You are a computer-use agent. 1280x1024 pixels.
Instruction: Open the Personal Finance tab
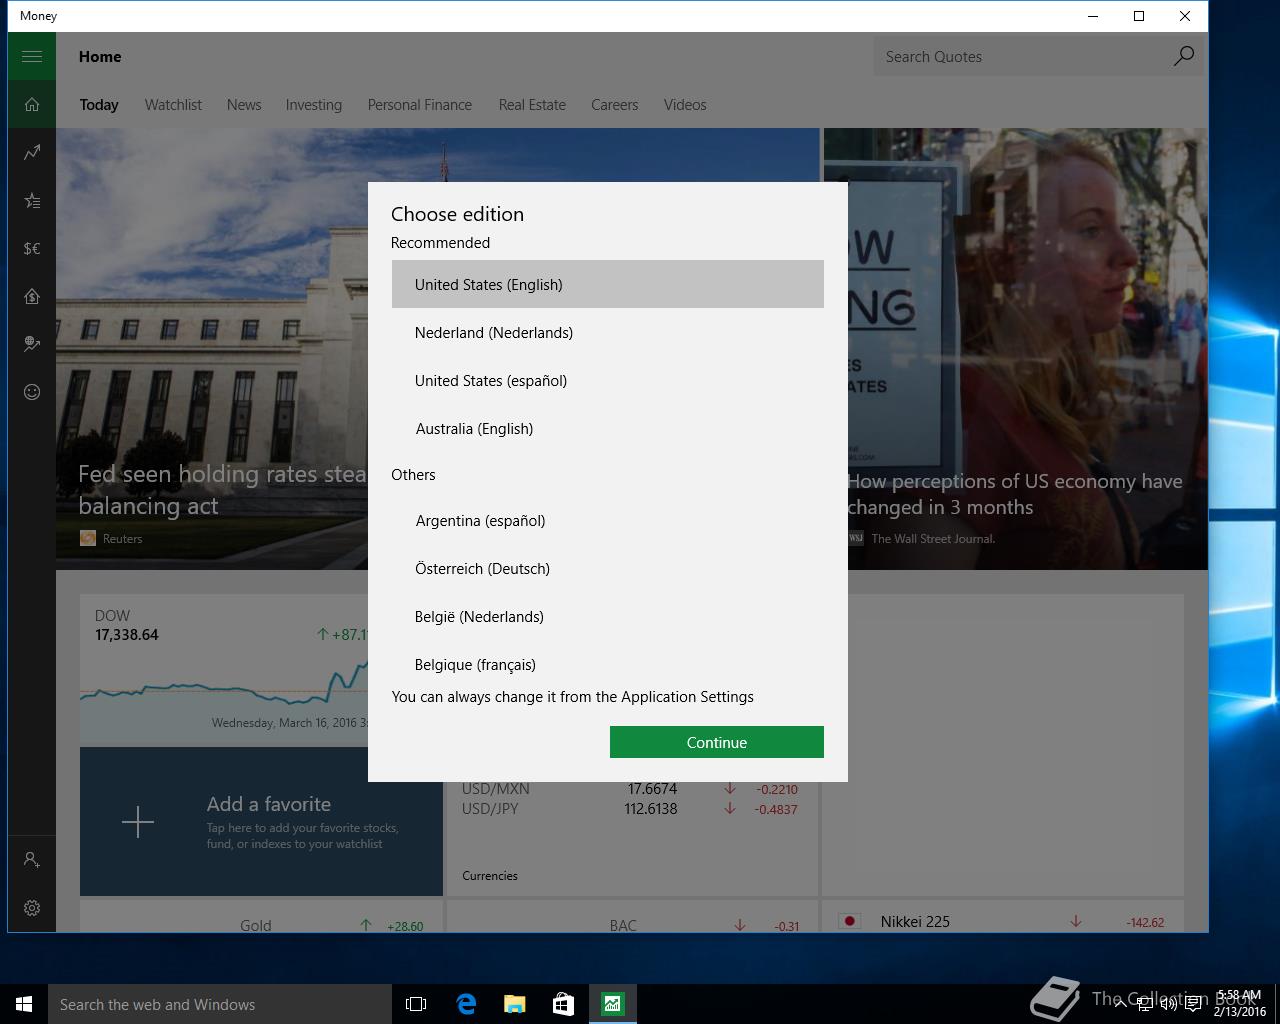coord(420,105)
